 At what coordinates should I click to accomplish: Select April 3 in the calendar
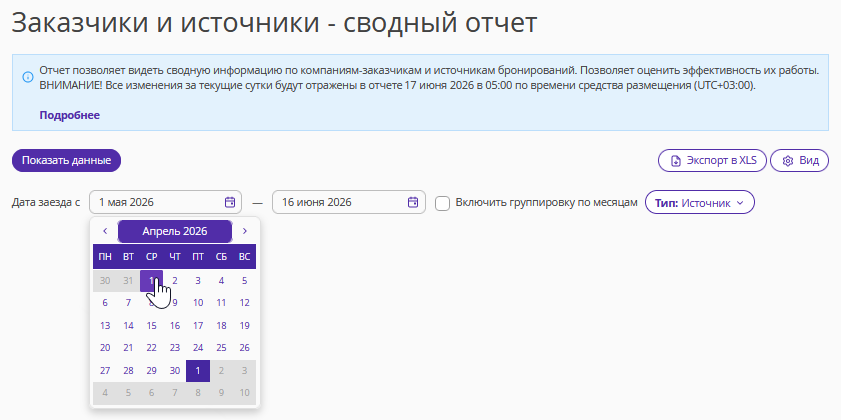pyautogui.click(x=198, y=281)
